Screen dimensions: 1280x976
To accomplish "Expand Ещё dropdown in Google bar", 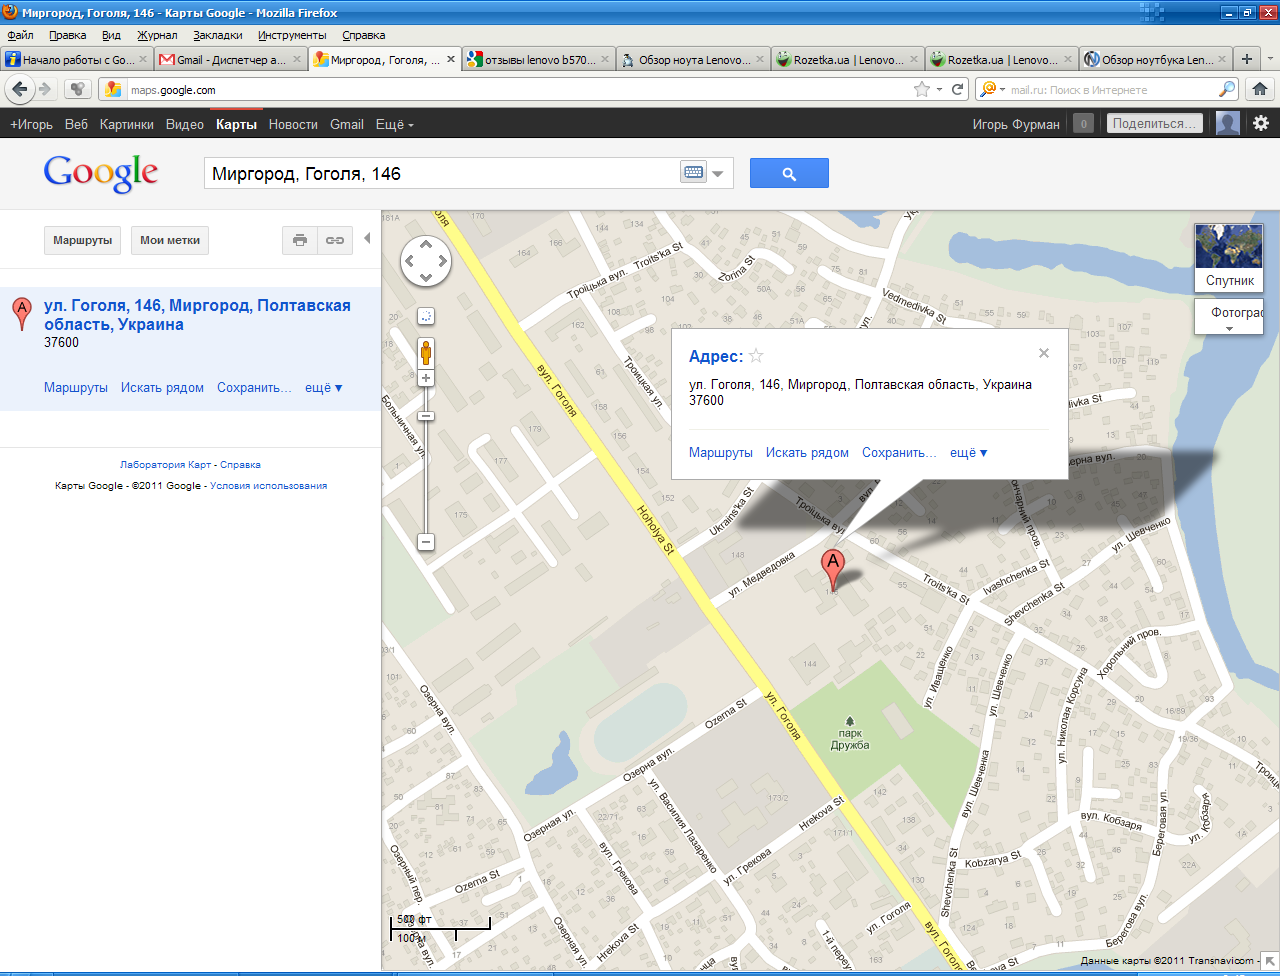I will pyautogui.click(x=394, y=124).
